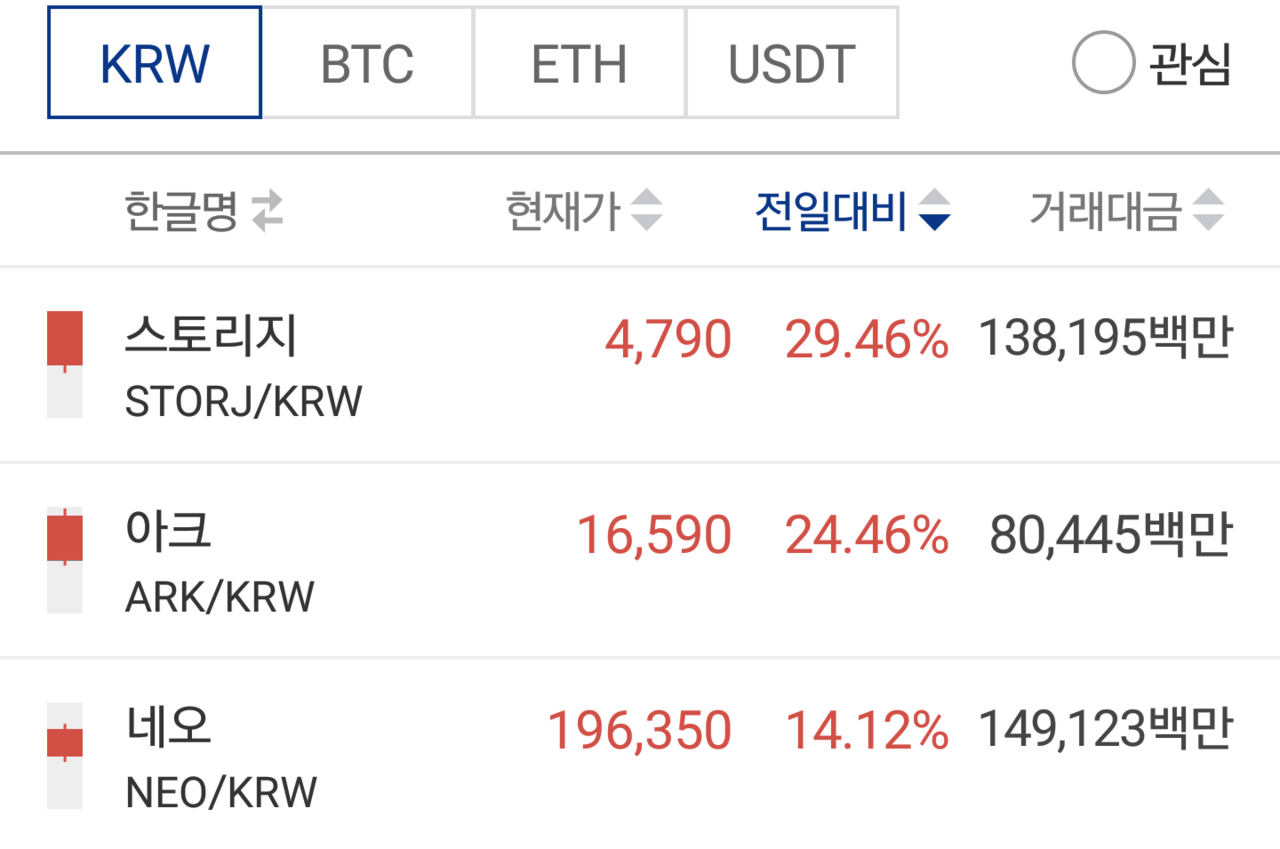Click the 현재가 sort arrows icon
The image size is (1280, 849).
tap(648, 210)
